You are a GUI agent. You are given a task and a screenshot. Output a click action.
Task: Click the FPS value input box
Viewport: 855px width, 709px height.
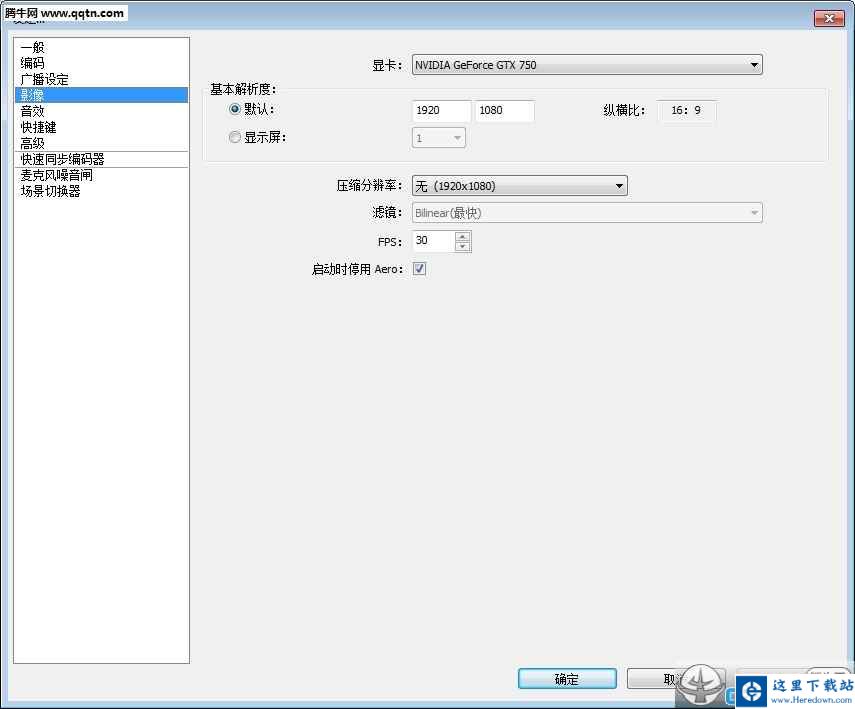tap(433, 241)
